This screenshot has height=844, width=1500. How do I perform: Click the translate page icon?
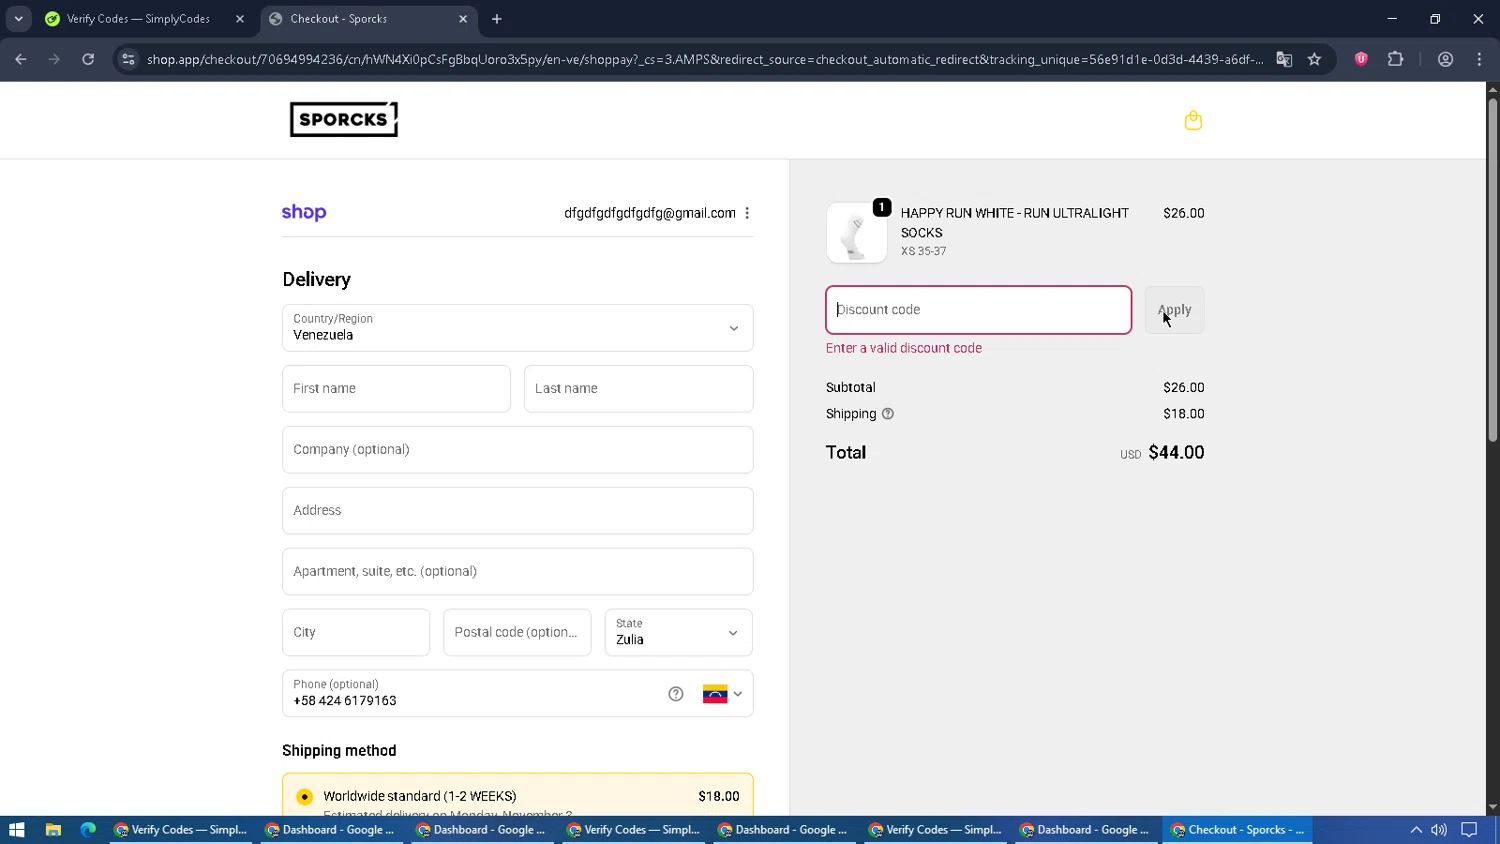click(1284, 60)
